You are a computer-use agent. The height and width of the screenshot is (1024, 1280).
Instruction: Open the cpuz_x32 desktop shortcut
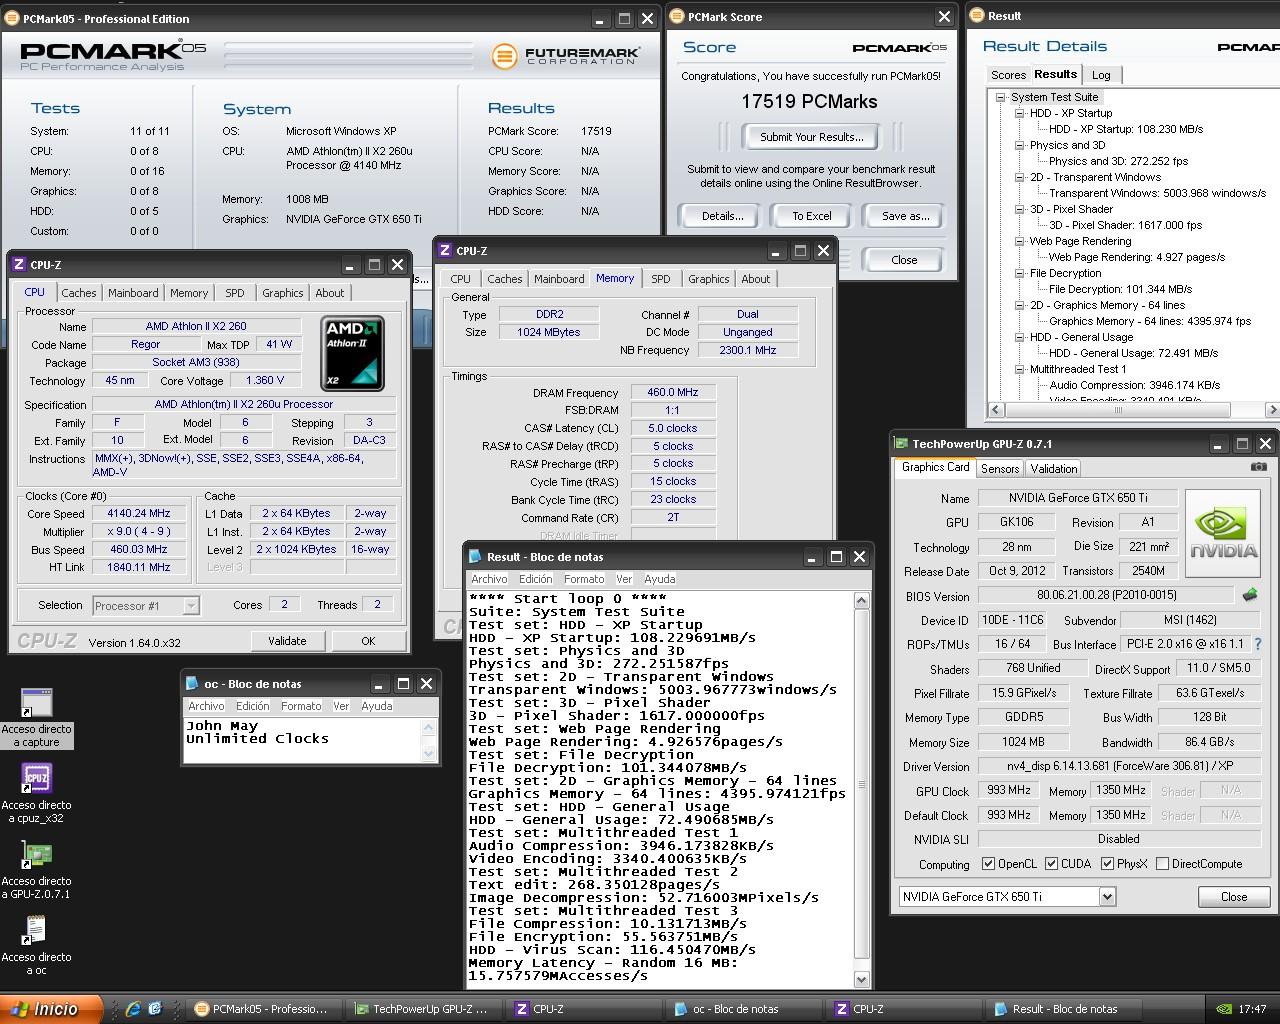tap(36, 779)
